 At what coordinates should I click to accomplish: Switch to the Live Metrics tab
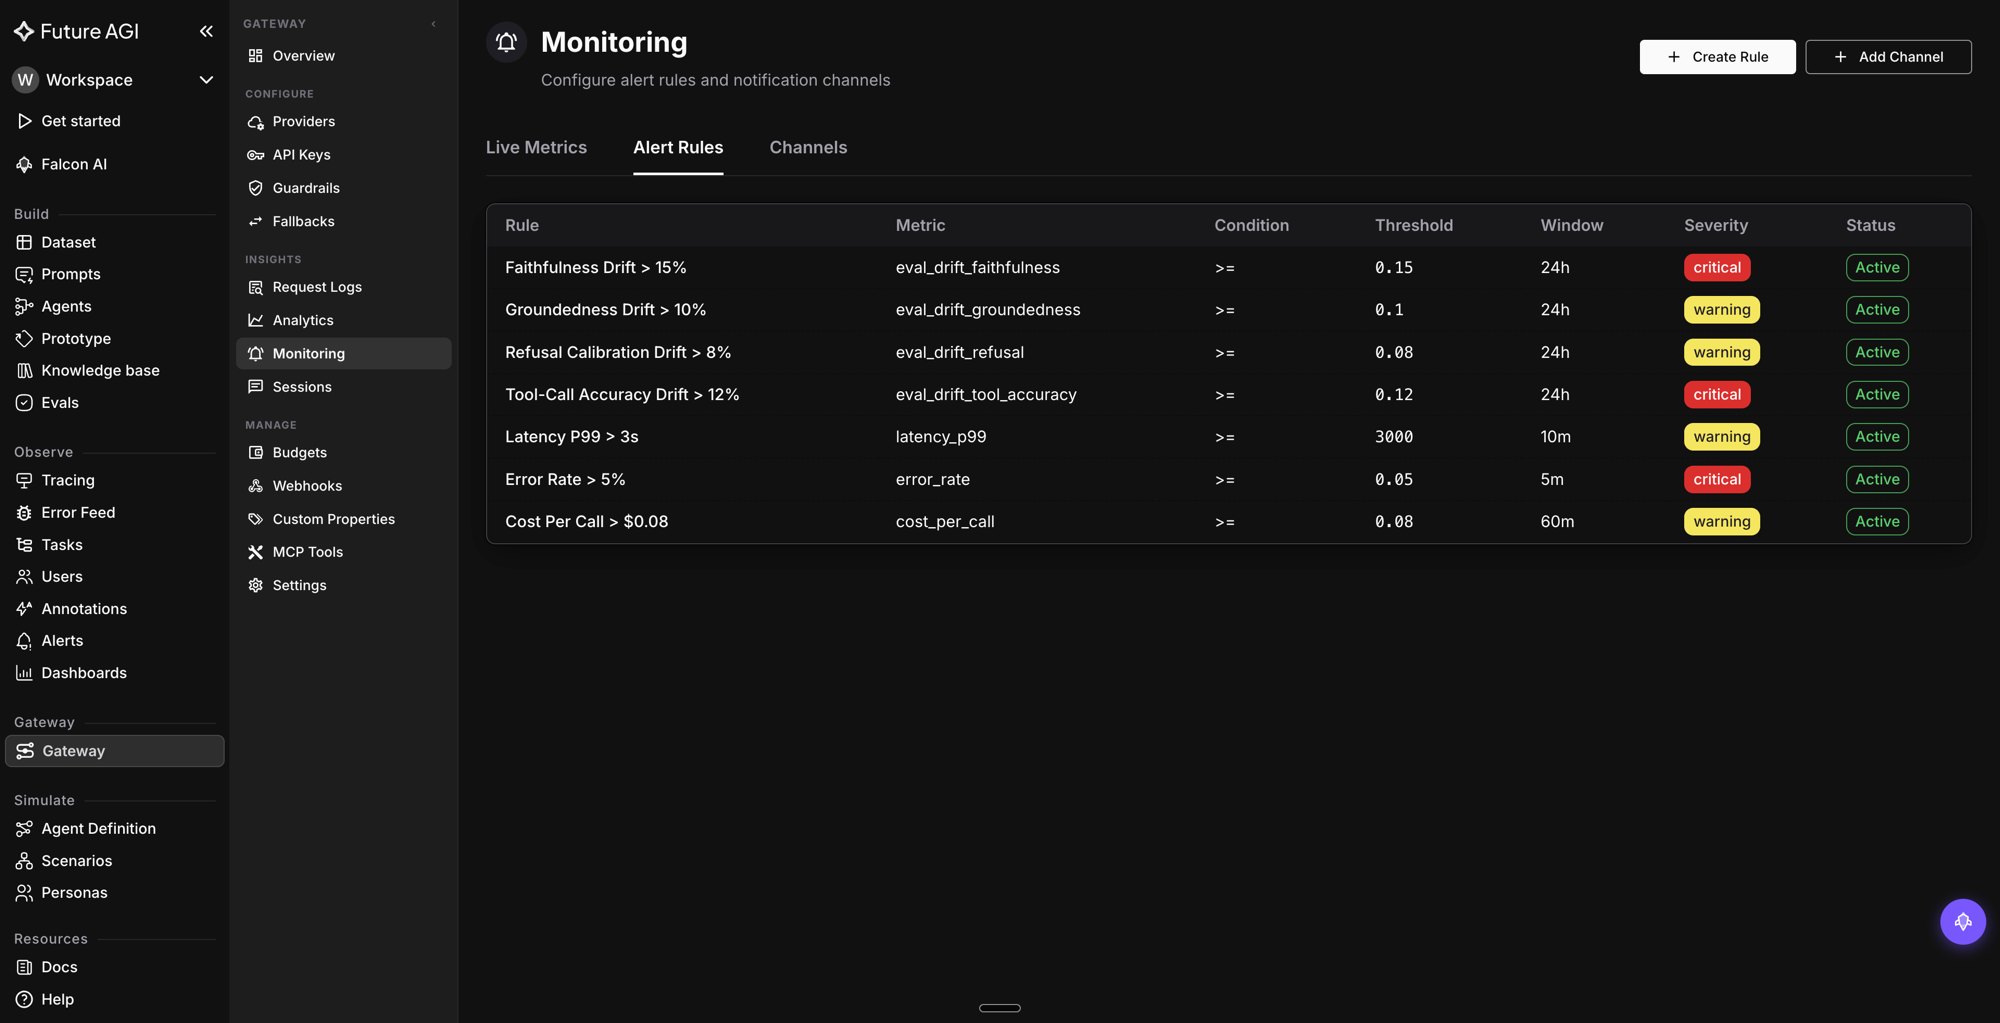536,147
